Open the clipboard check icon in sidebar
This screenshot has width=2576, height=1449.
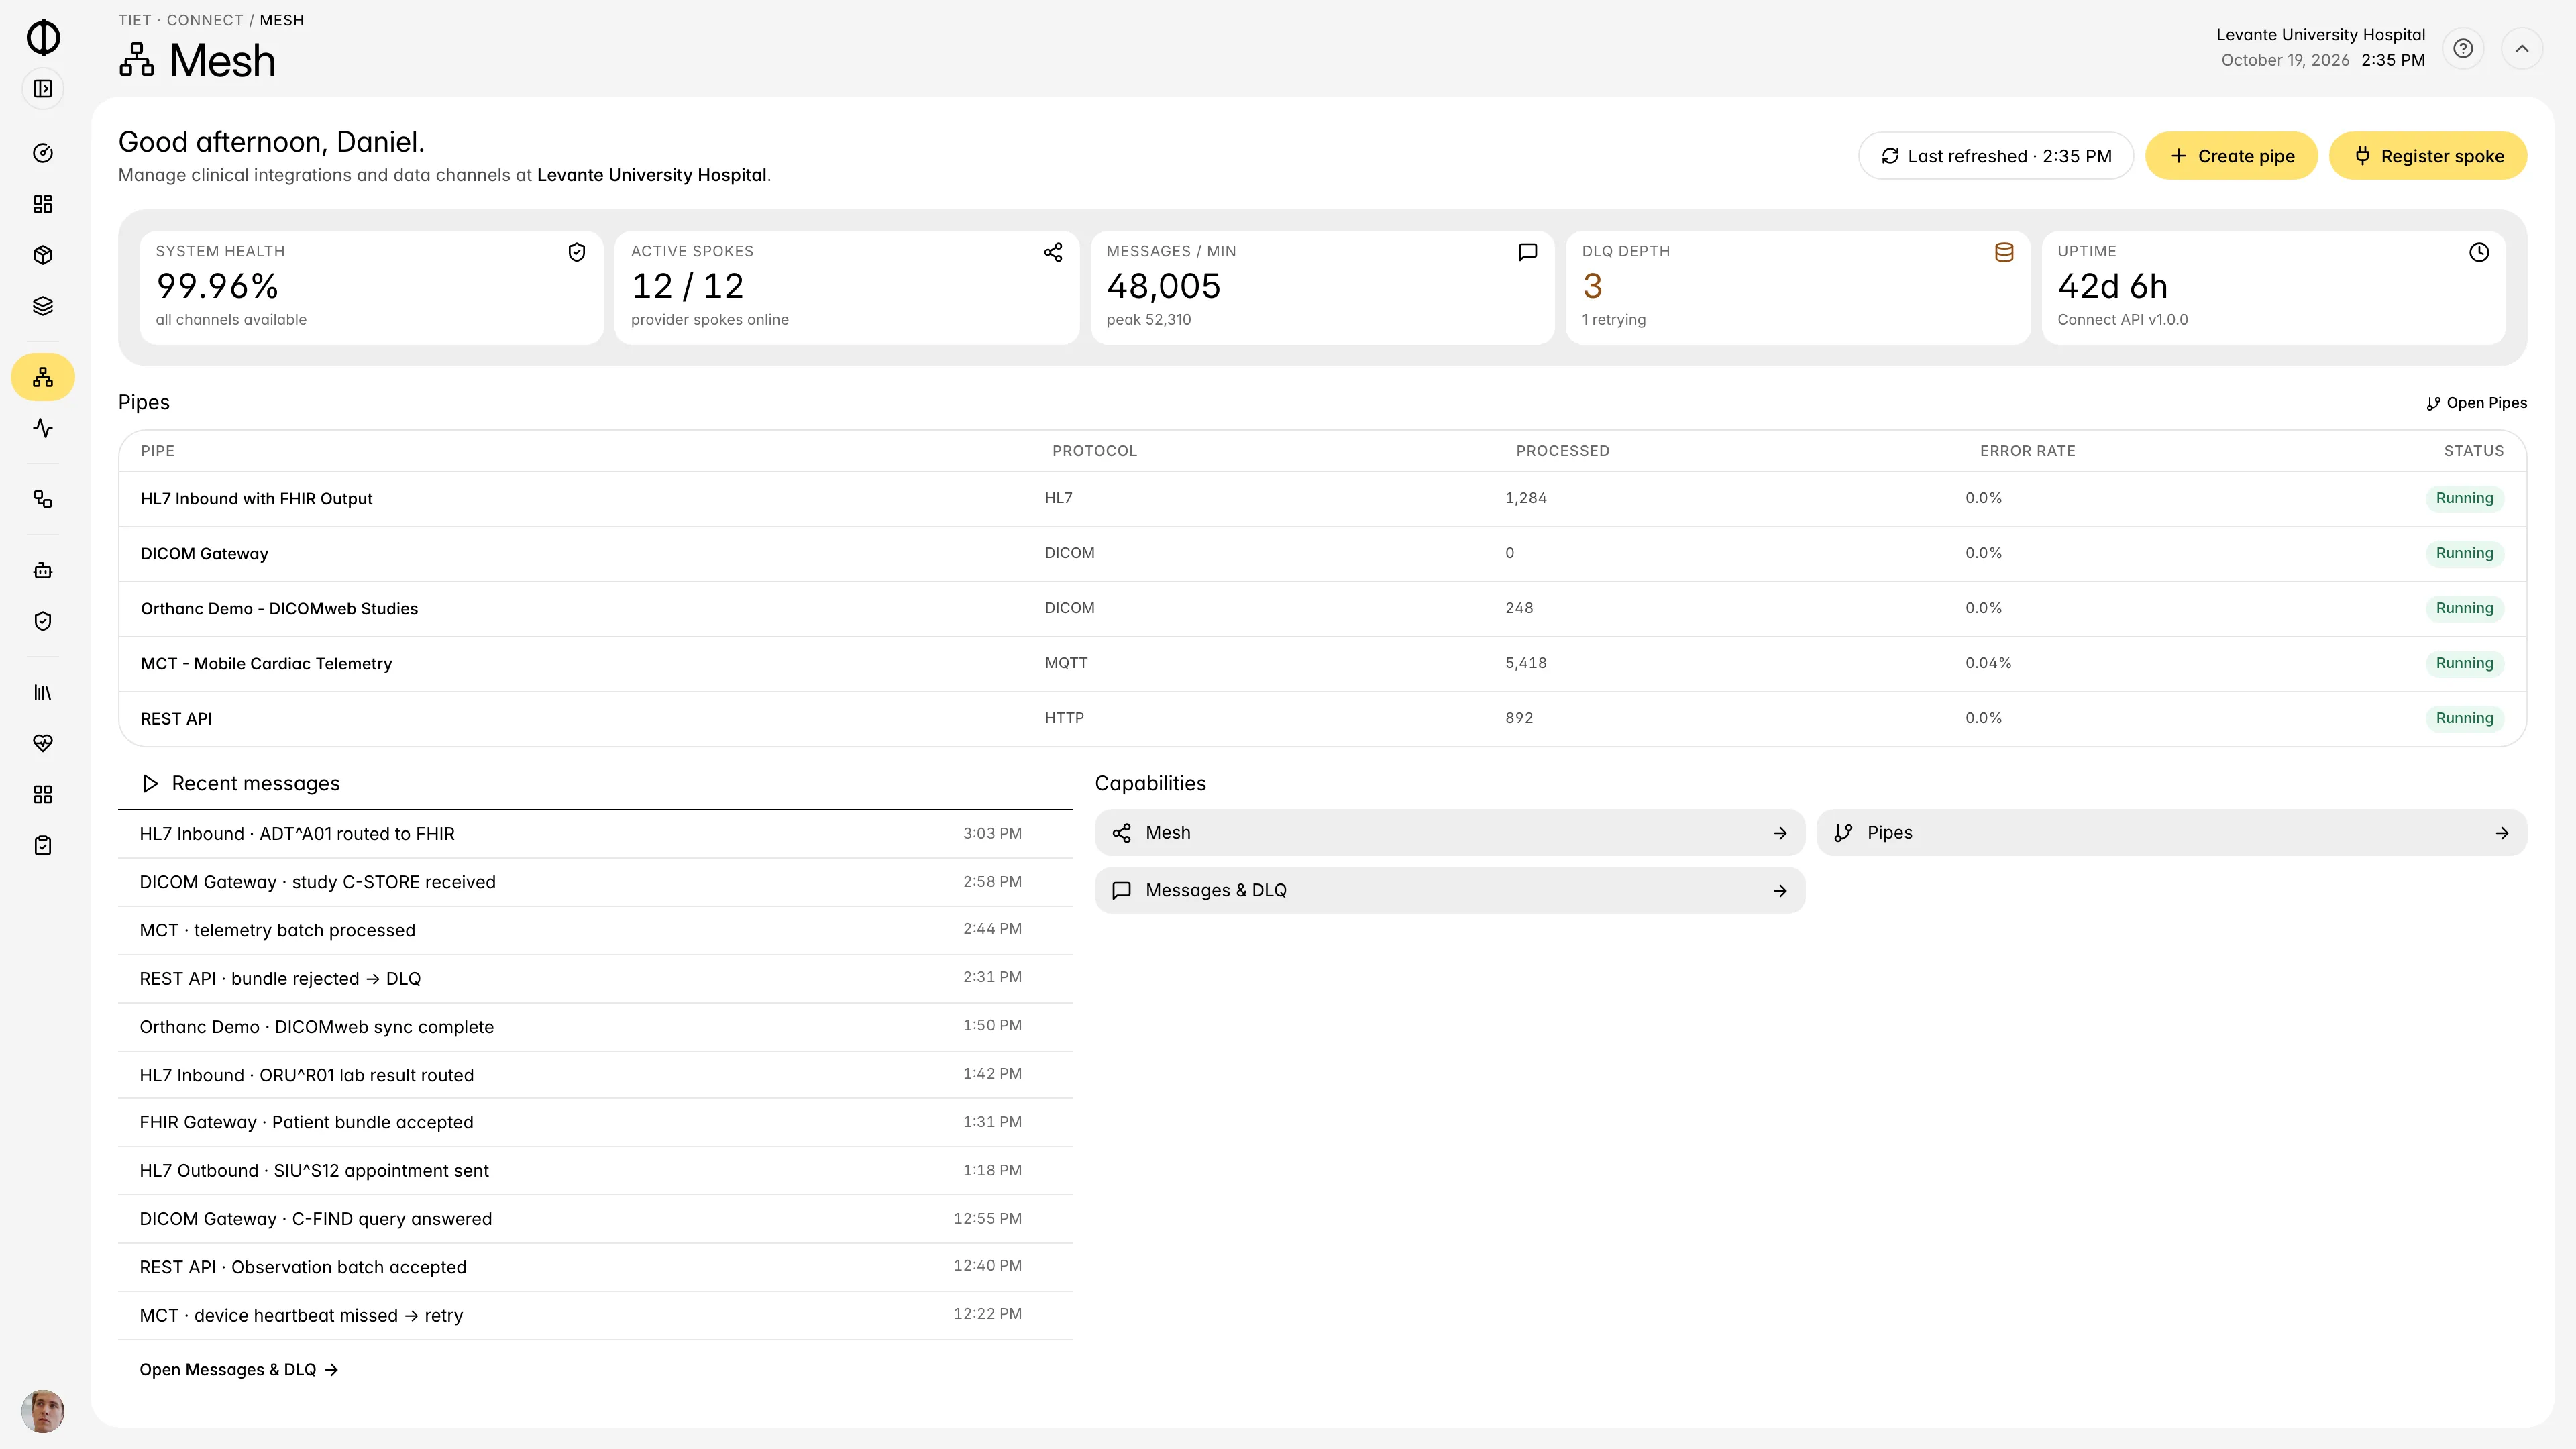point(43,845)
